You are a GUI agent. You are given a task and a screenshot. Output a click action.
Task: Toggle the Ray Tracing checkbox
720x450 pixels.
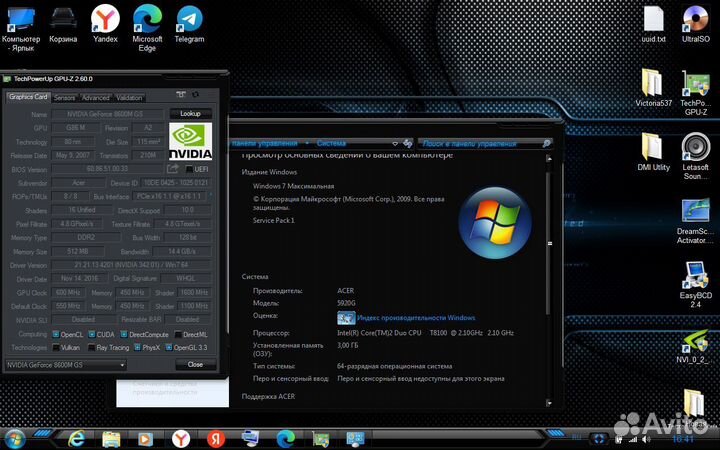pos(92,348)
